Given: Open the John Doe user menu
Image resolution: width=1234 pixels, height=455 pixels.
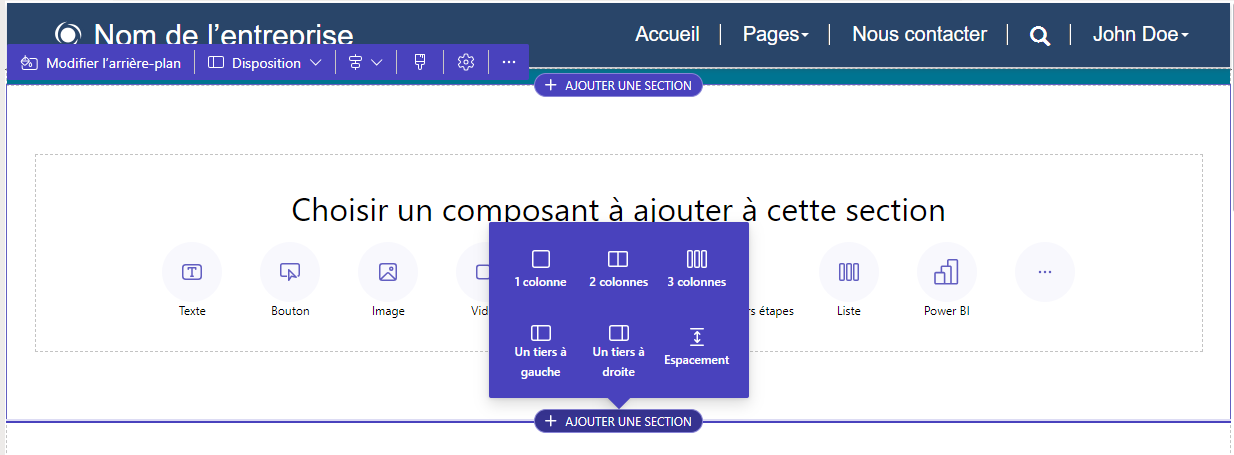Looking at the screenshot, I should tap(1141, 34).
